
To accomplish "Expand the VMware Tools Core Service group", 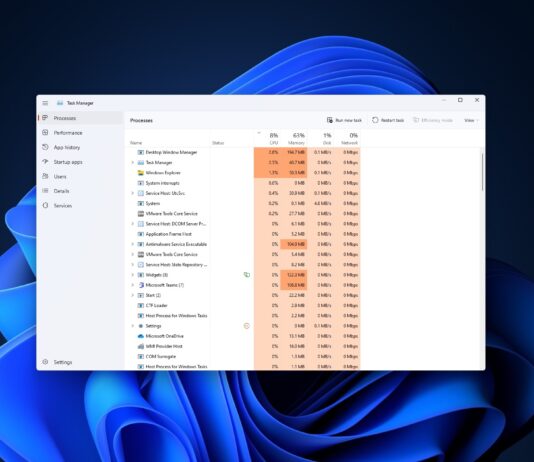I will point(132,254).
